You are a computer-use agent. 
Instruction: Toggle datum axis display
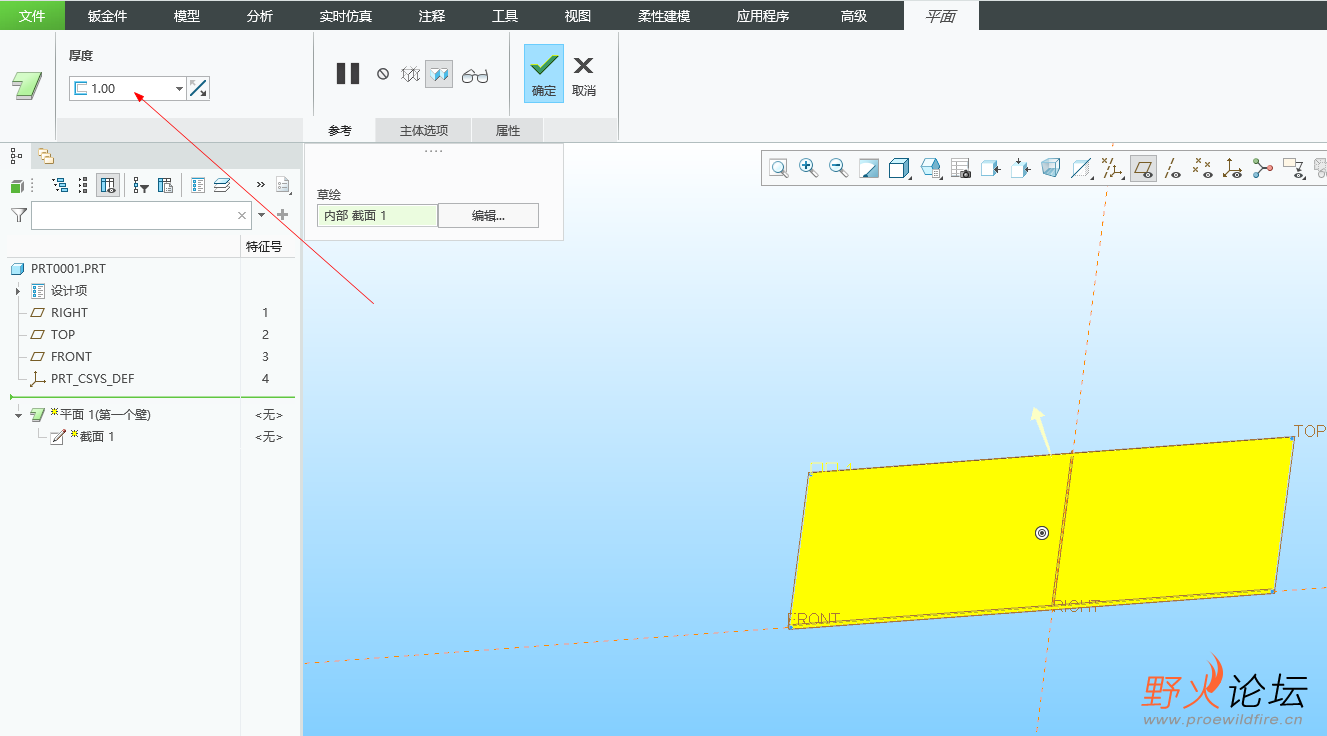coord(1173,168)
